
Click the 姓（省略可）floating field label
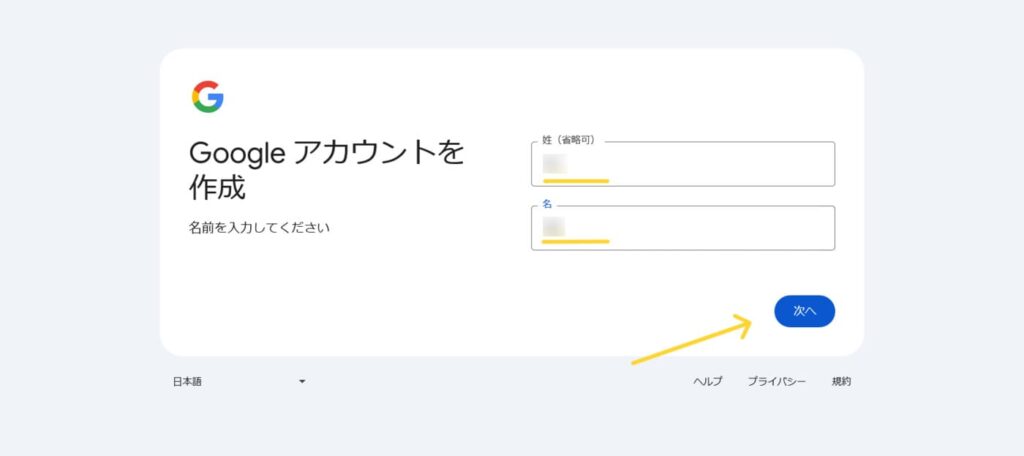(569, 140)
